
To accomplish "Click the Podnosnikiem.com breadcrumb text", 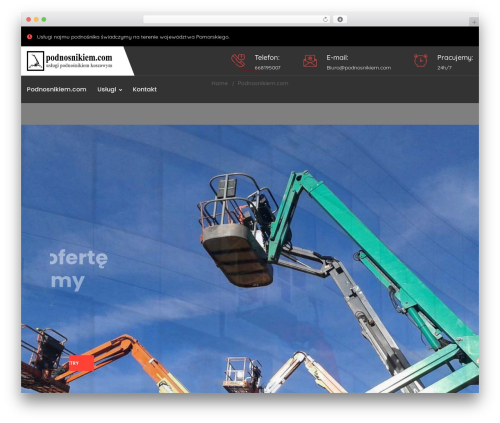I will click(263, 83).
